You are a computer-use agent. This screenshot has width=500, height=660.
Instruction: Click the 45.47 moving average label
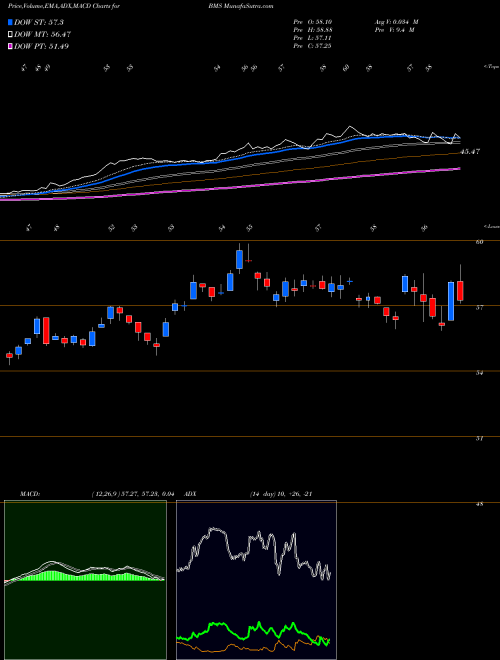(471, 152)
